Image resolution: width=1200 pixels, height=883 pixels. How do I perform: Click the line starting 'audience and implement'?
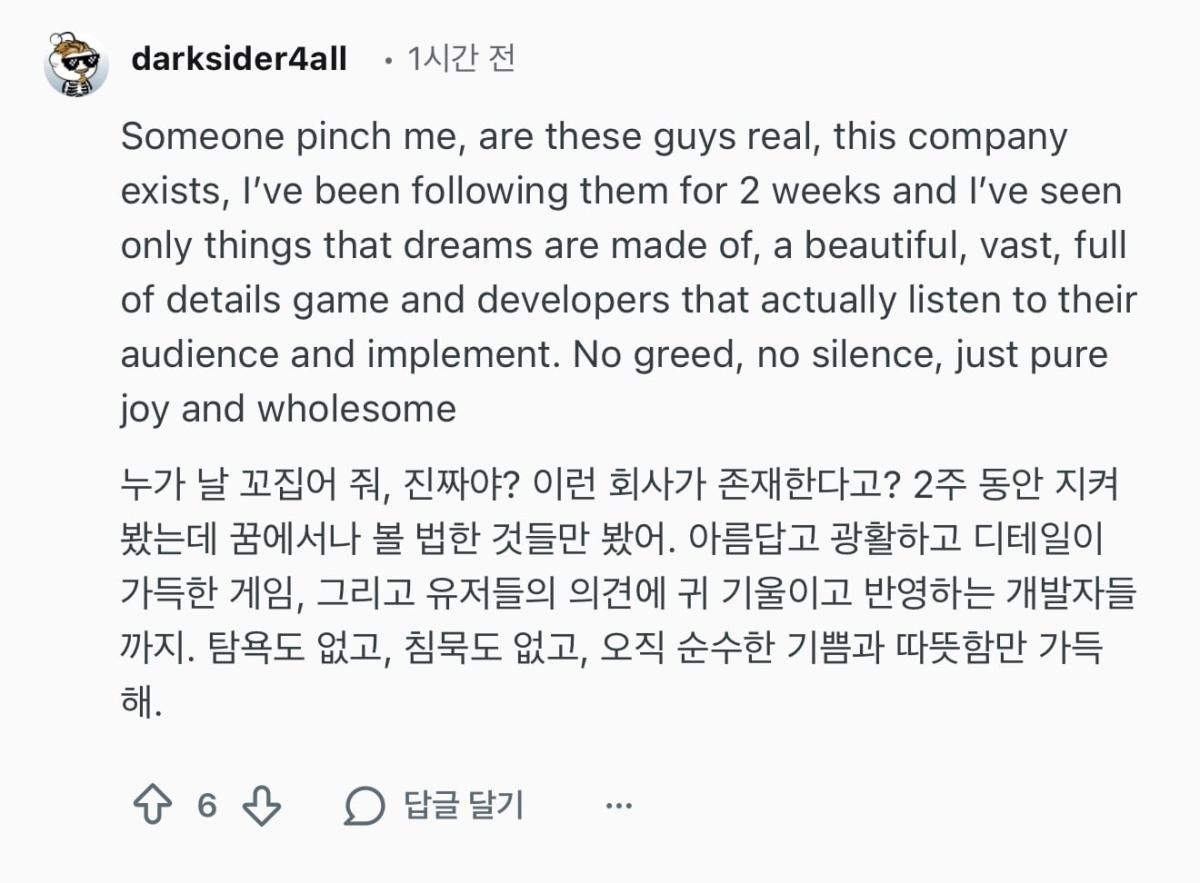(614, 355)
